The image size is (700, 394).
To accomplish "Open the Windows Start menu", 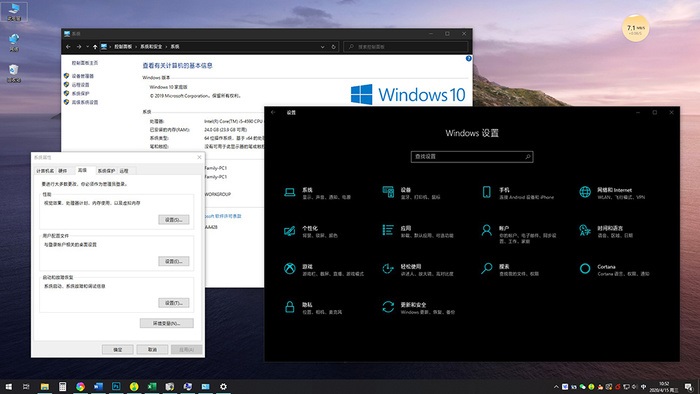I will tap(8, 387).
